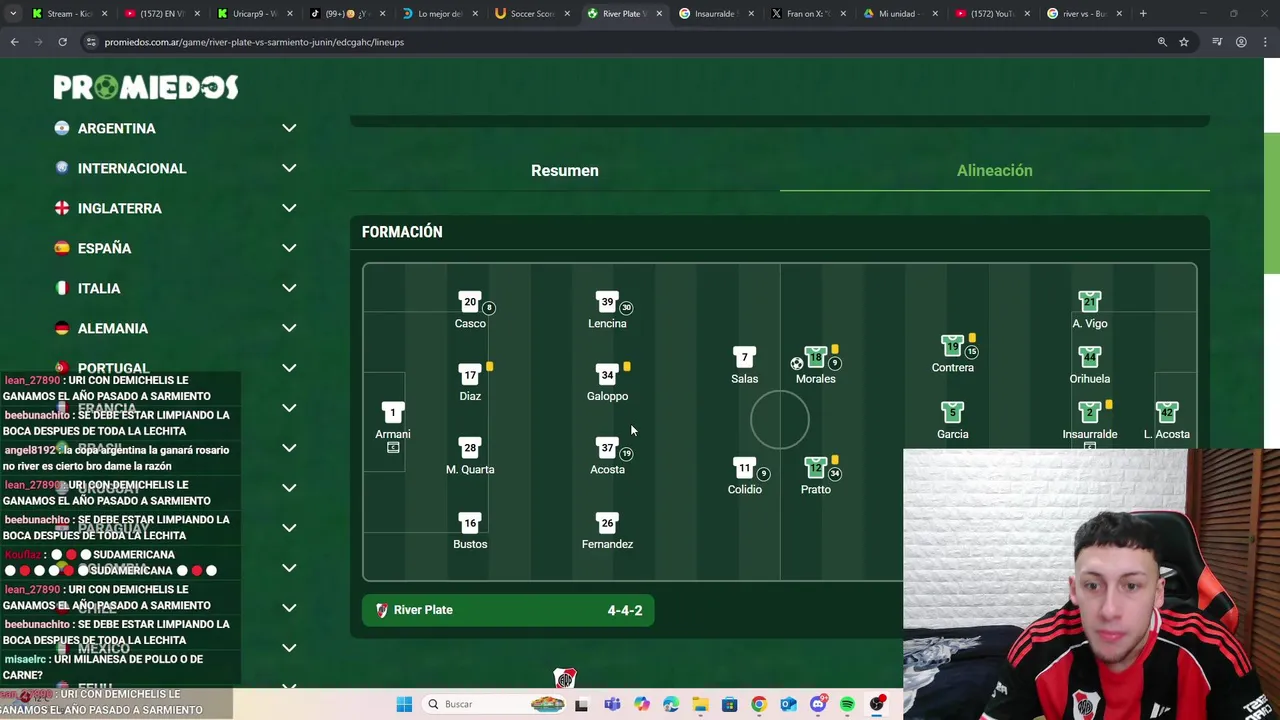This screenshot has height=720, width=1280.
Task: Click the Windows taskbar Buscar search box
Action: pyautogui.click(x=495, y=704)
